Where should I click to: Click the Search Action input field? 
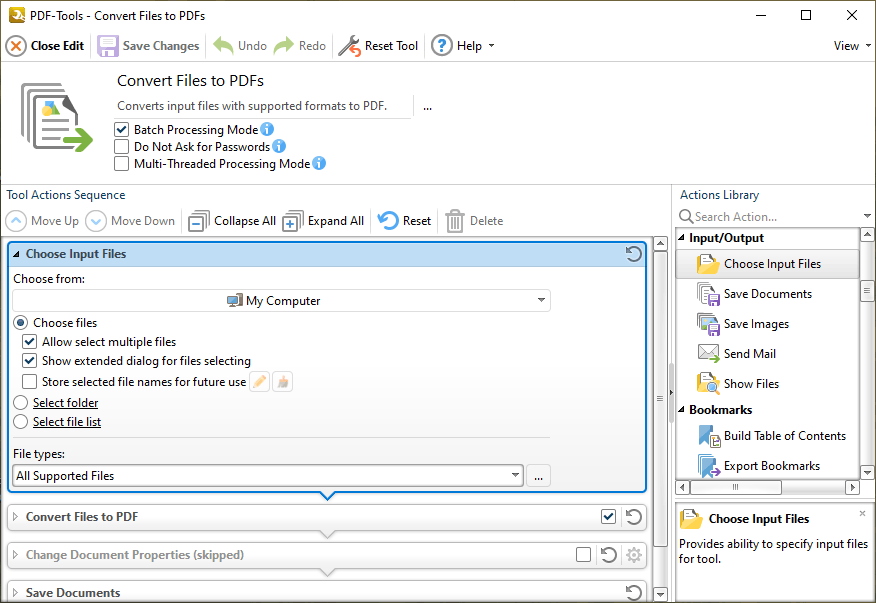pos(760,216)
